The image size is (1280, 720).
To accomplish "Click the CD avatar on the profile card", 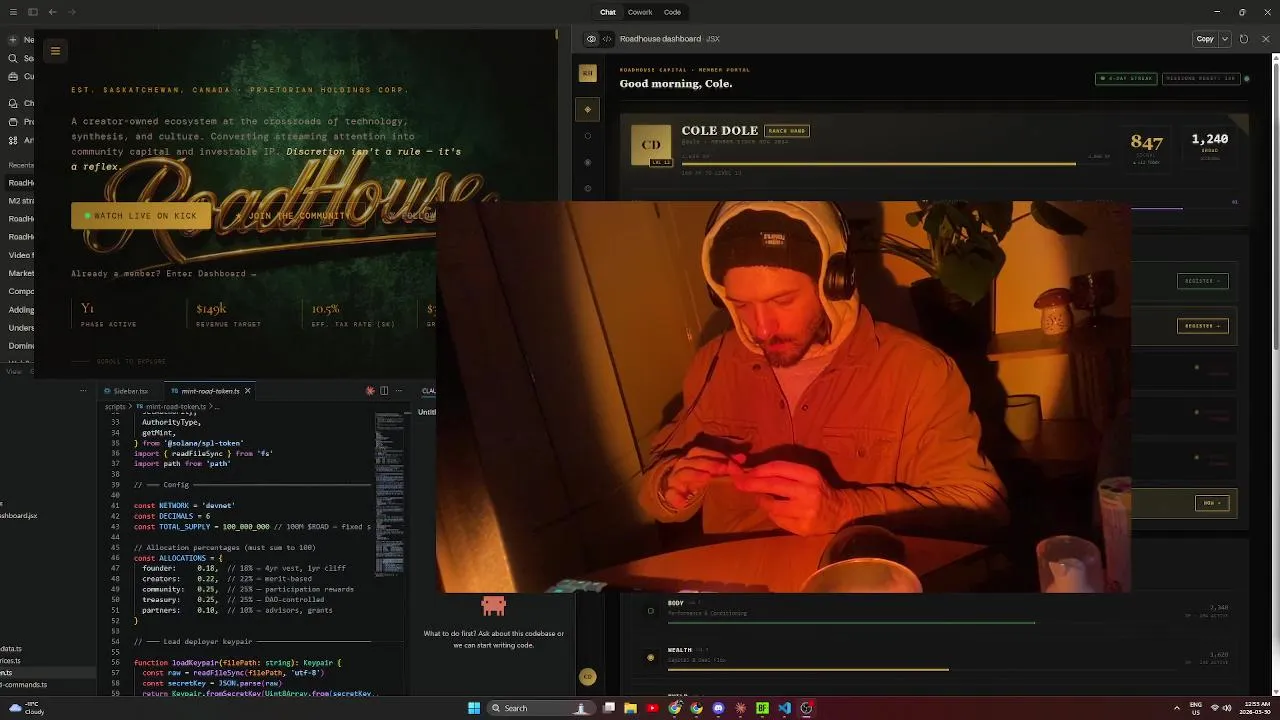I will (651, 145).
